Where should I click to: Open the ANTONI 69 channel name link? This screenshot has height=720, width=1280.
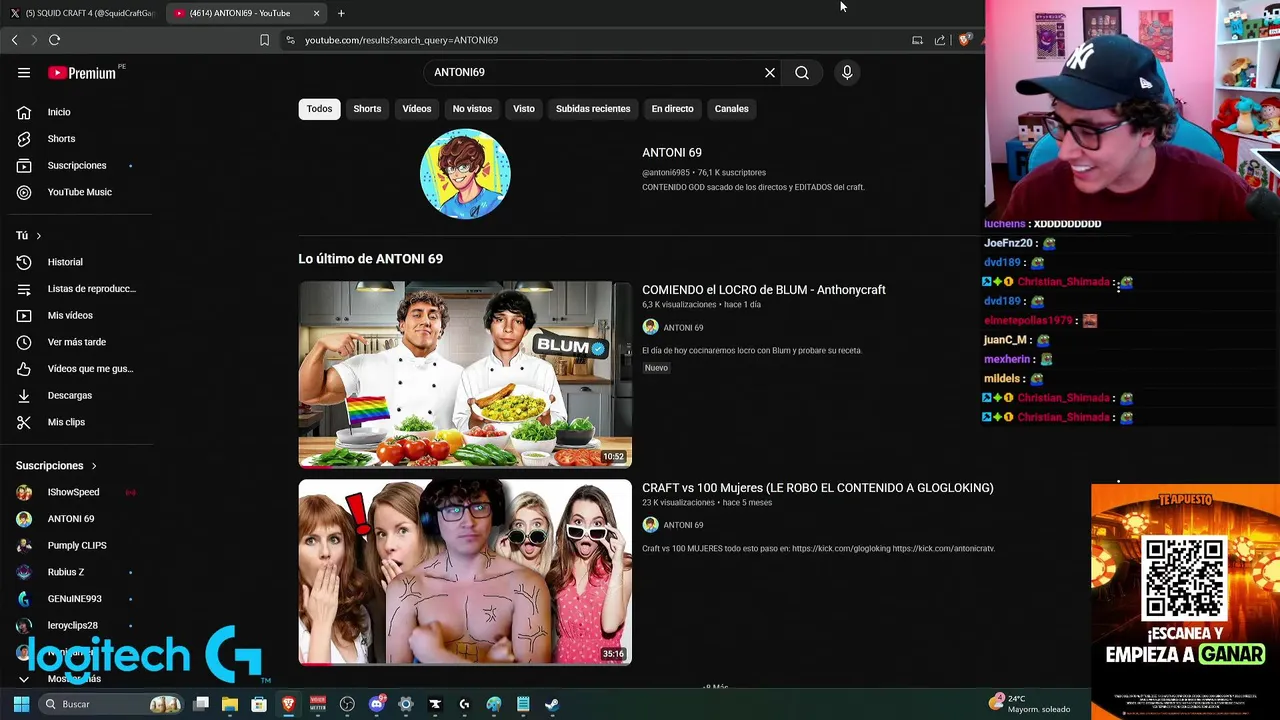(672, 152)
